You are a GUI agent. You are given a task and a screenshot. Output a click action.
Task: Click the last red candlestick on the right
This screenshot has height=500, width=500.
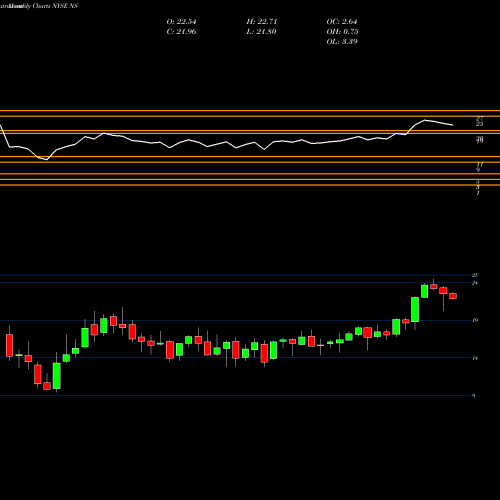(x=453, y=296)
